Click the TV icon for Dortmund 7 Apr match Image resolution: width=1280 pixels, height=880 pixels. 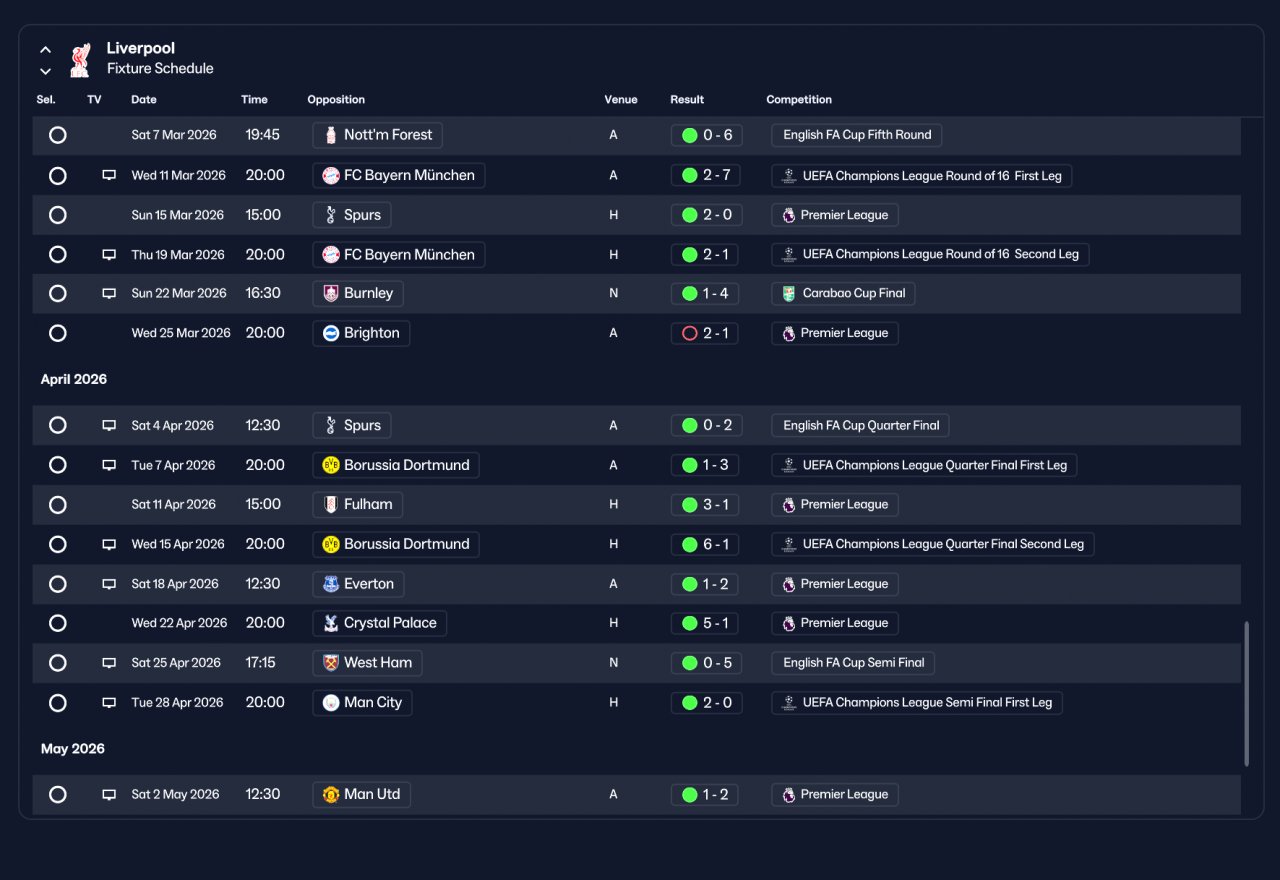tap(109, 465)
